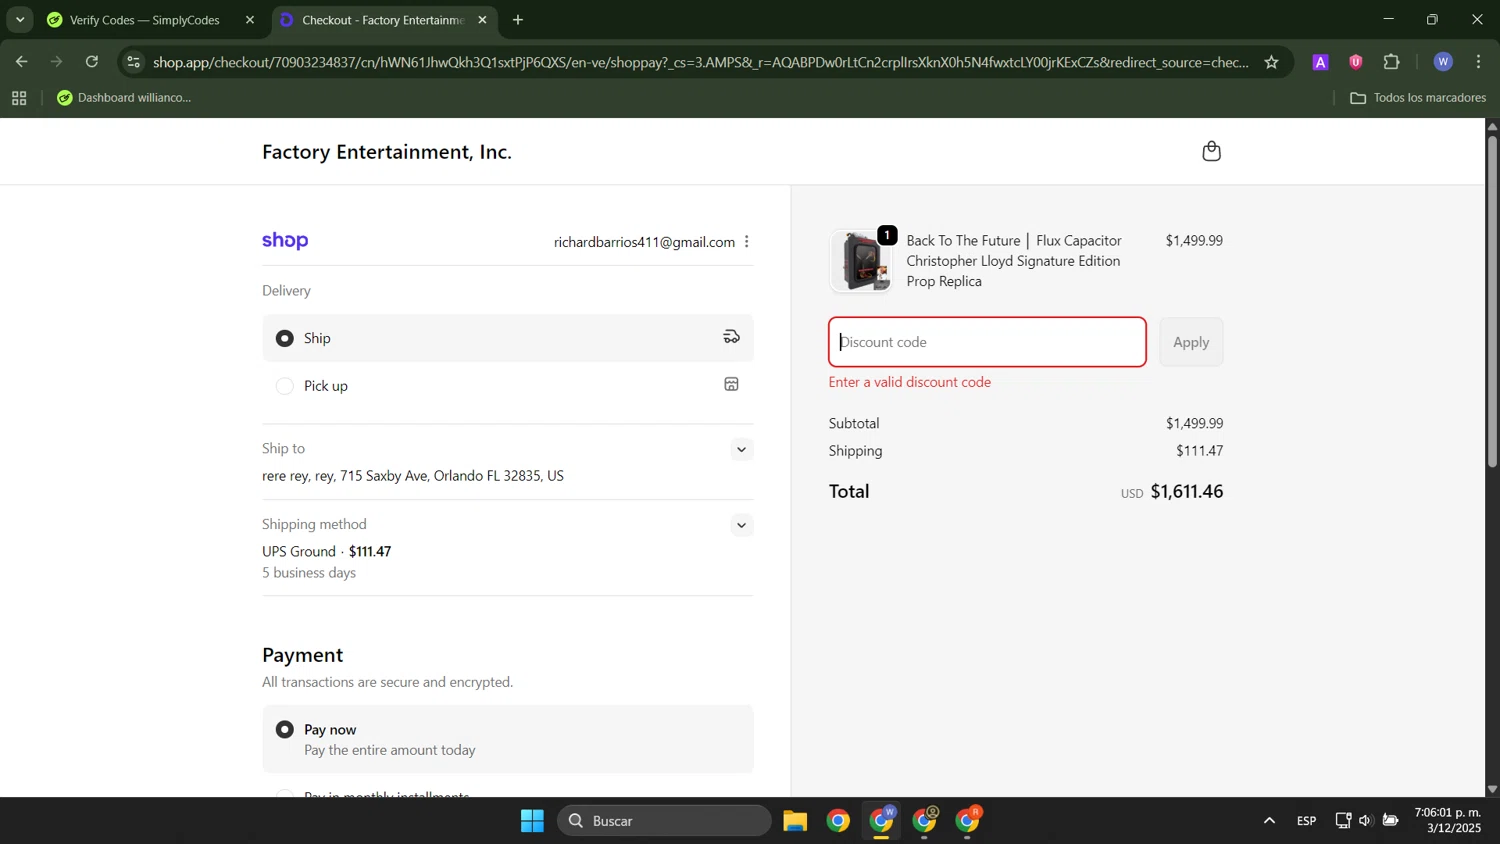Open the first Chrome taskbar icon
The width and height of the screenshot is (1500, 844).
tap(838, 821)
